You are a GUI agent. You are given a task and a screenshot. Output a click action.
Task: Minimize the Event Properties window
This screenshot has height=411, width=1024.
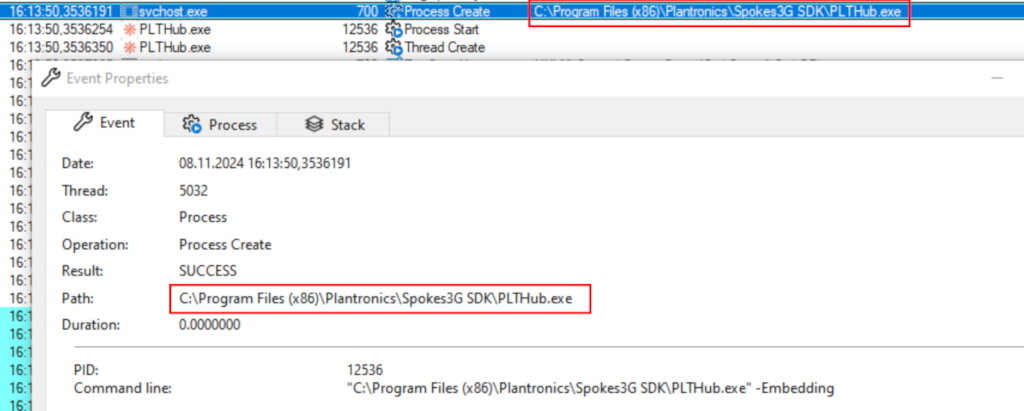coord(997,78)
